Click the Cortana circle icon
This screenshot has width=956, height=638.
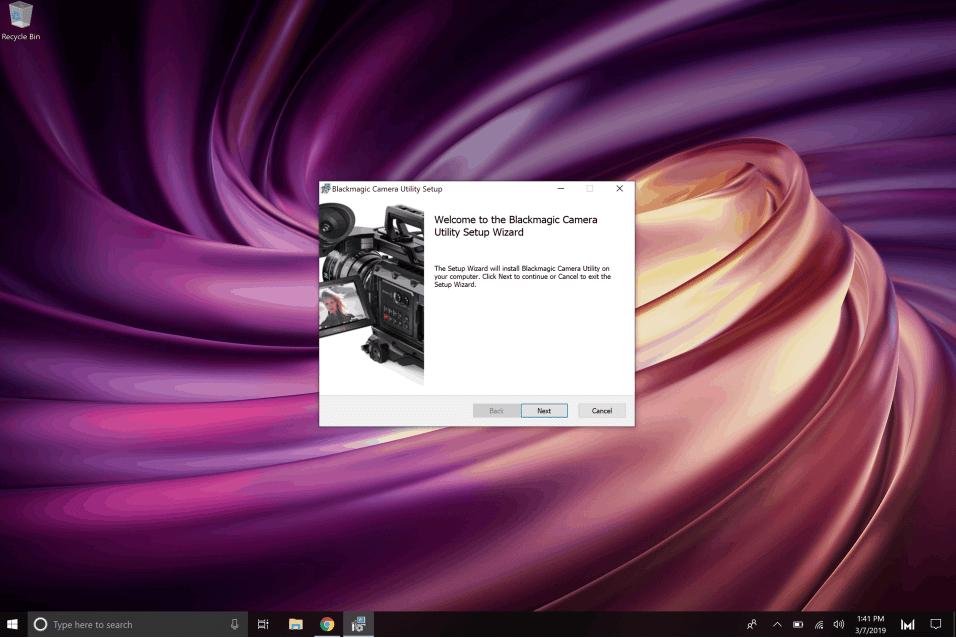click(x=40, y=624)
